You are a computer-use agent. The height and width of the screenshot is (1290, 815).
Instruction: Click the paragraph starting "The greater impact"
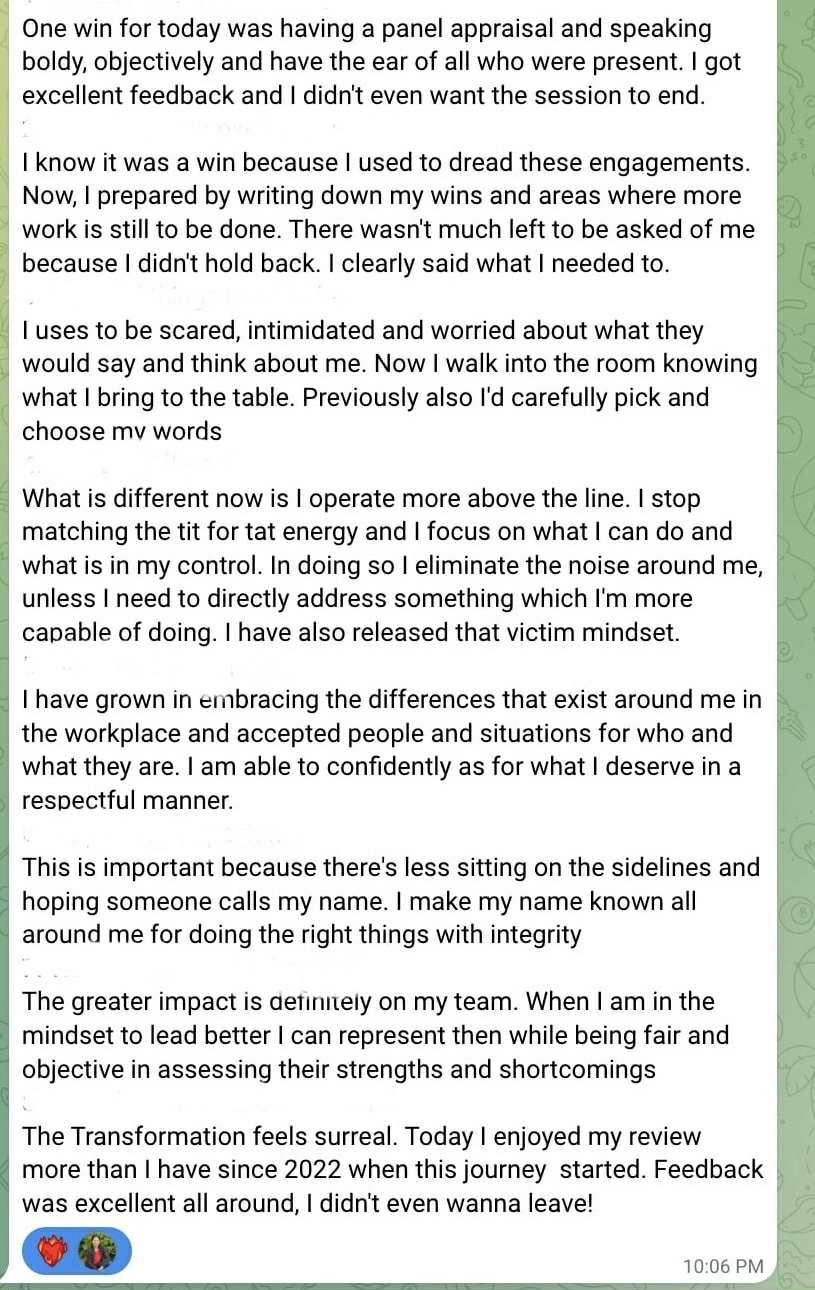tap(380, 1035)
